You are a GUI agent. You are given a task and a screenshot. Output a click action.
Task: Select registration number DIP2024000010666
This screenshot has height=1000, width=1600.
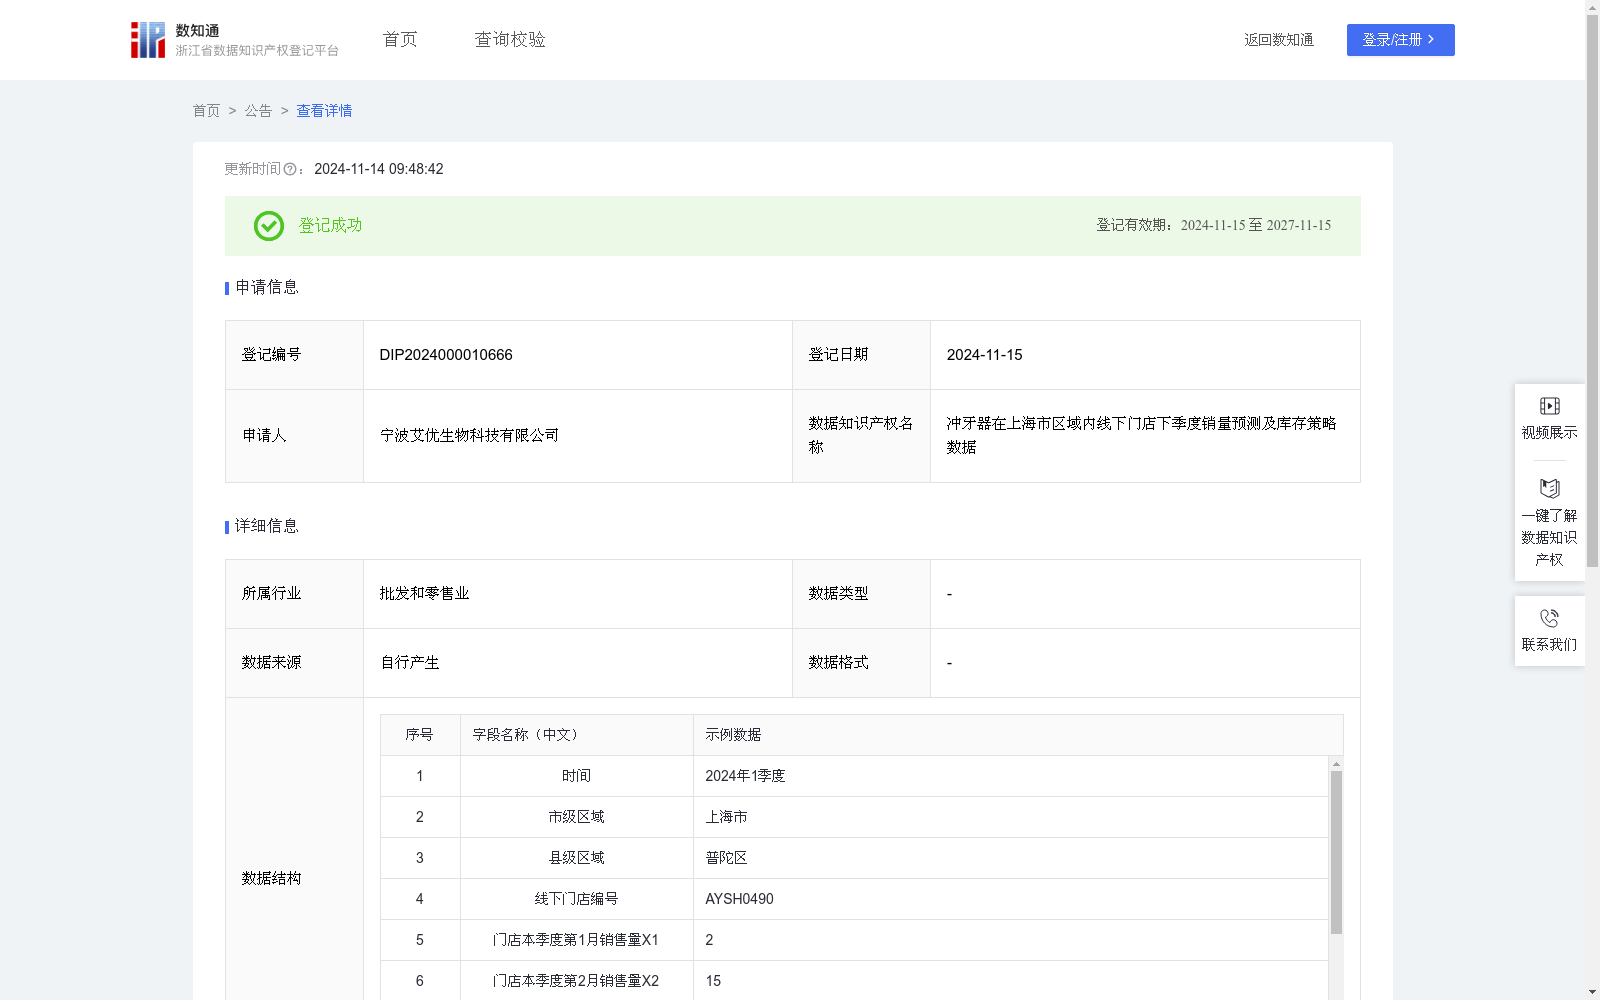(x=446, y=355)
